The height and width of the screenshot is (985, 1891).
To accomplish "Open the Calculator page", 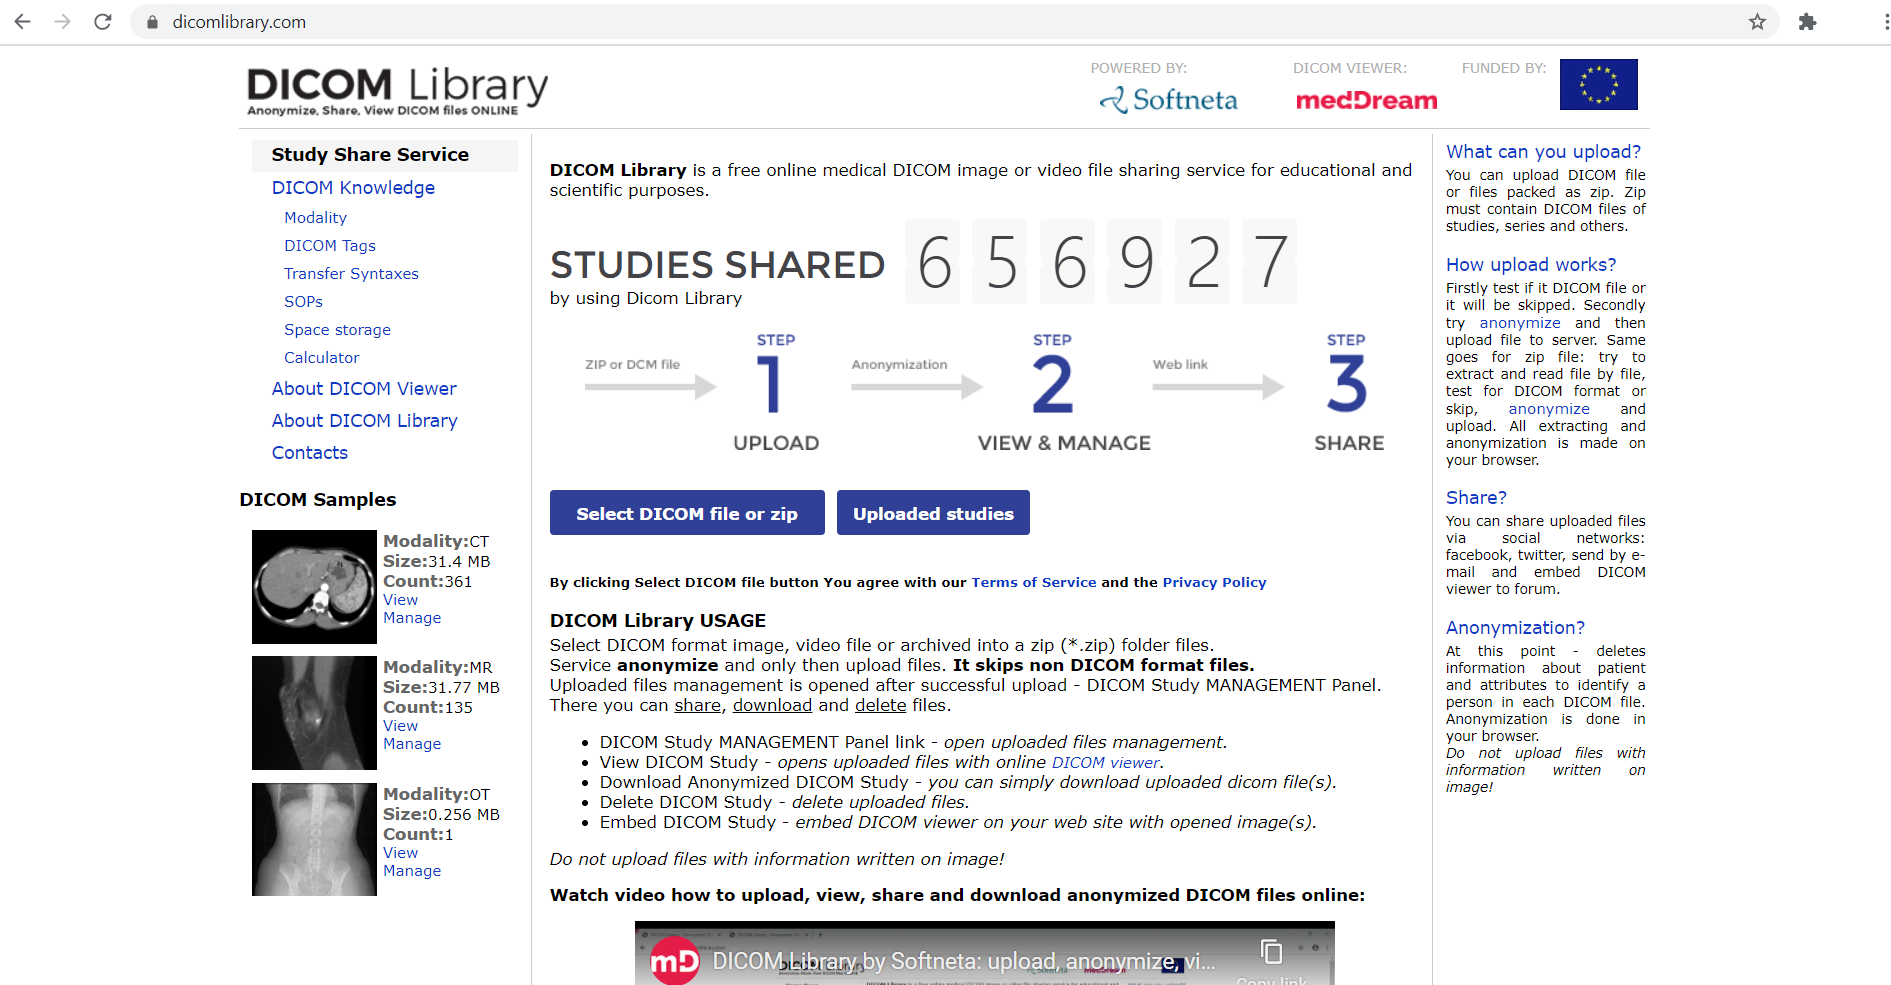I will coord(321,358).
